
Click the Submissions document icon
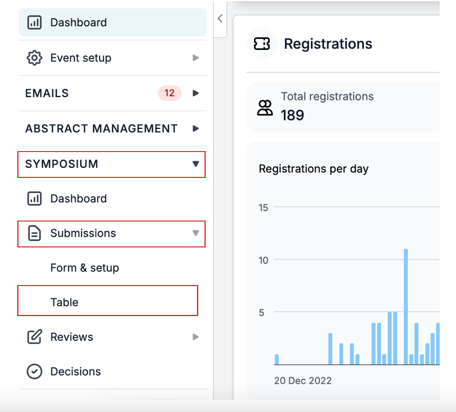click(34, 233)
